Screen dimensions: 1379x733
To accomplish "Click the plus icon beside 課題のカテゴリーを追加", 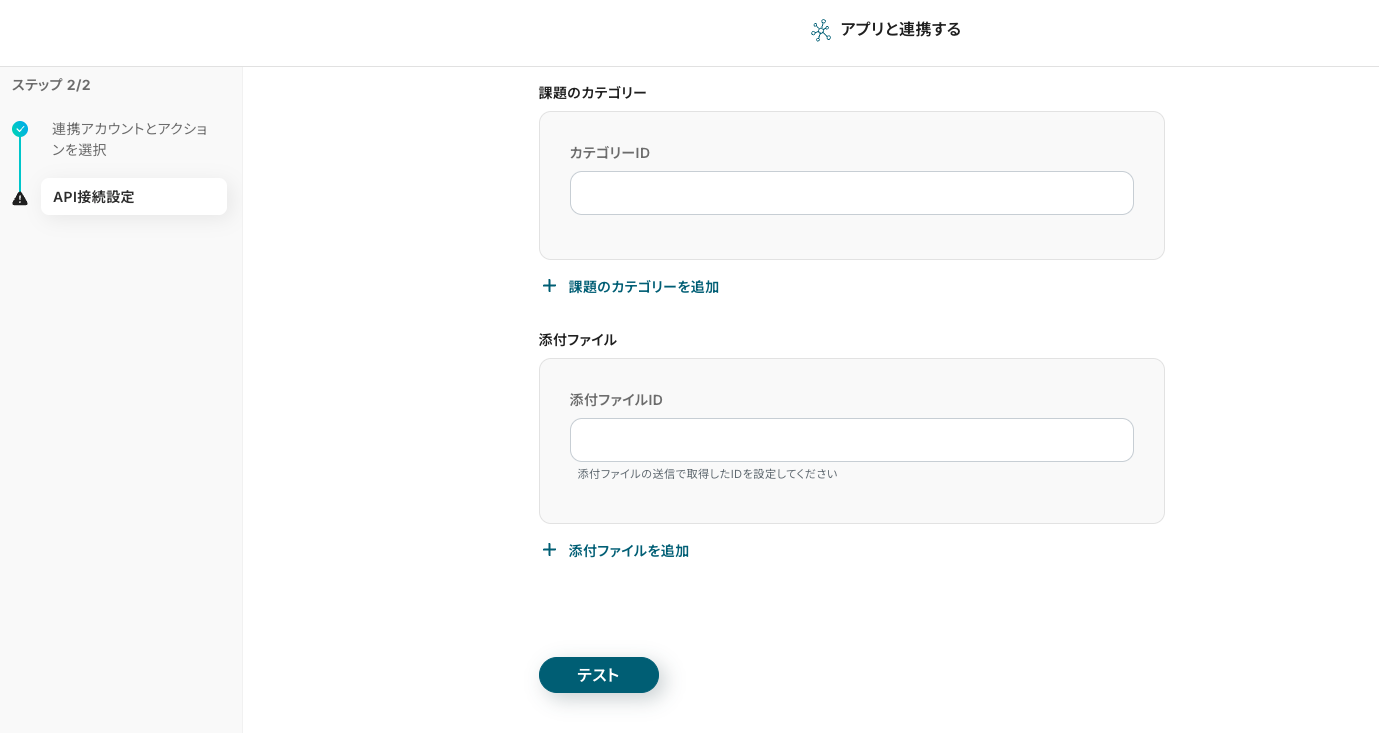I will click(549, 286).
